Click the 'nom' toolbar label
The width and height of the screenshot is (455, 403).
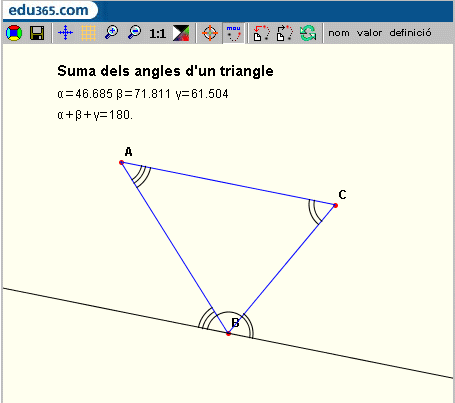coord(339,33)
